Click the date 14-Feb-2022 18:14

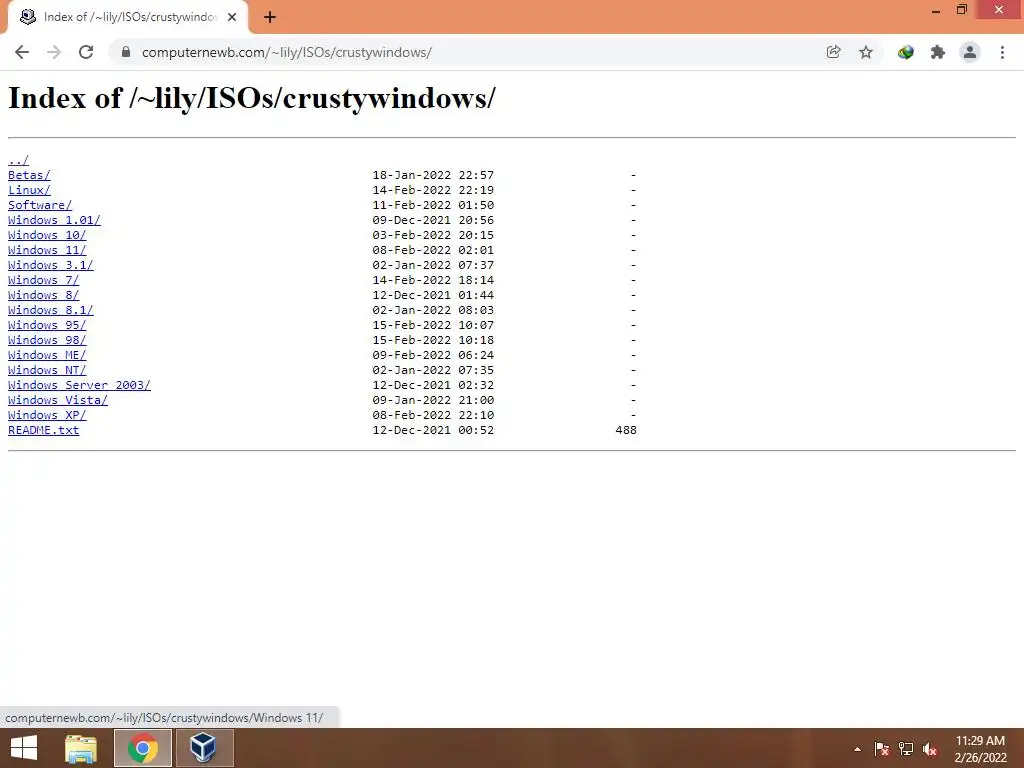(x=433, y=280)
